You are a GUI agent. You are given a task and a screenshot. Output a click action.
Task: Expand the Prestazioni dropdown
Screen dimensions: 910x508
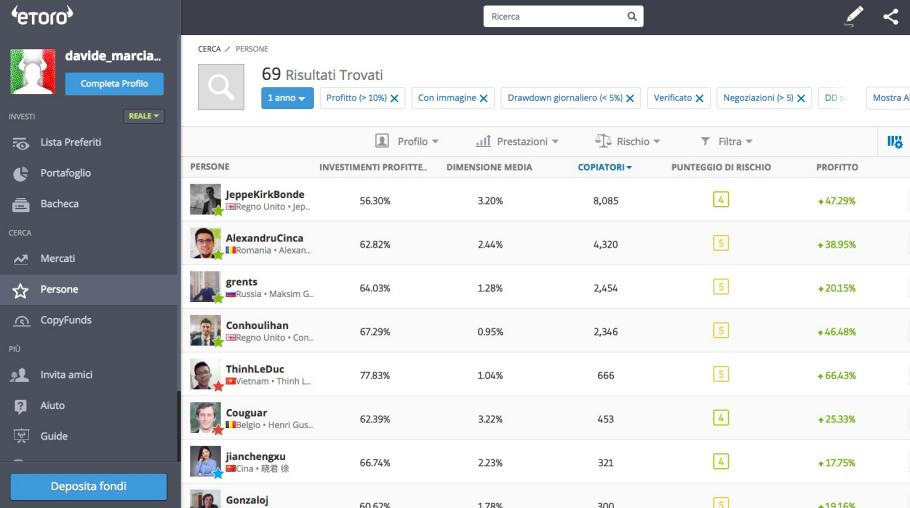pyautogui.click(x=517, y=142)
